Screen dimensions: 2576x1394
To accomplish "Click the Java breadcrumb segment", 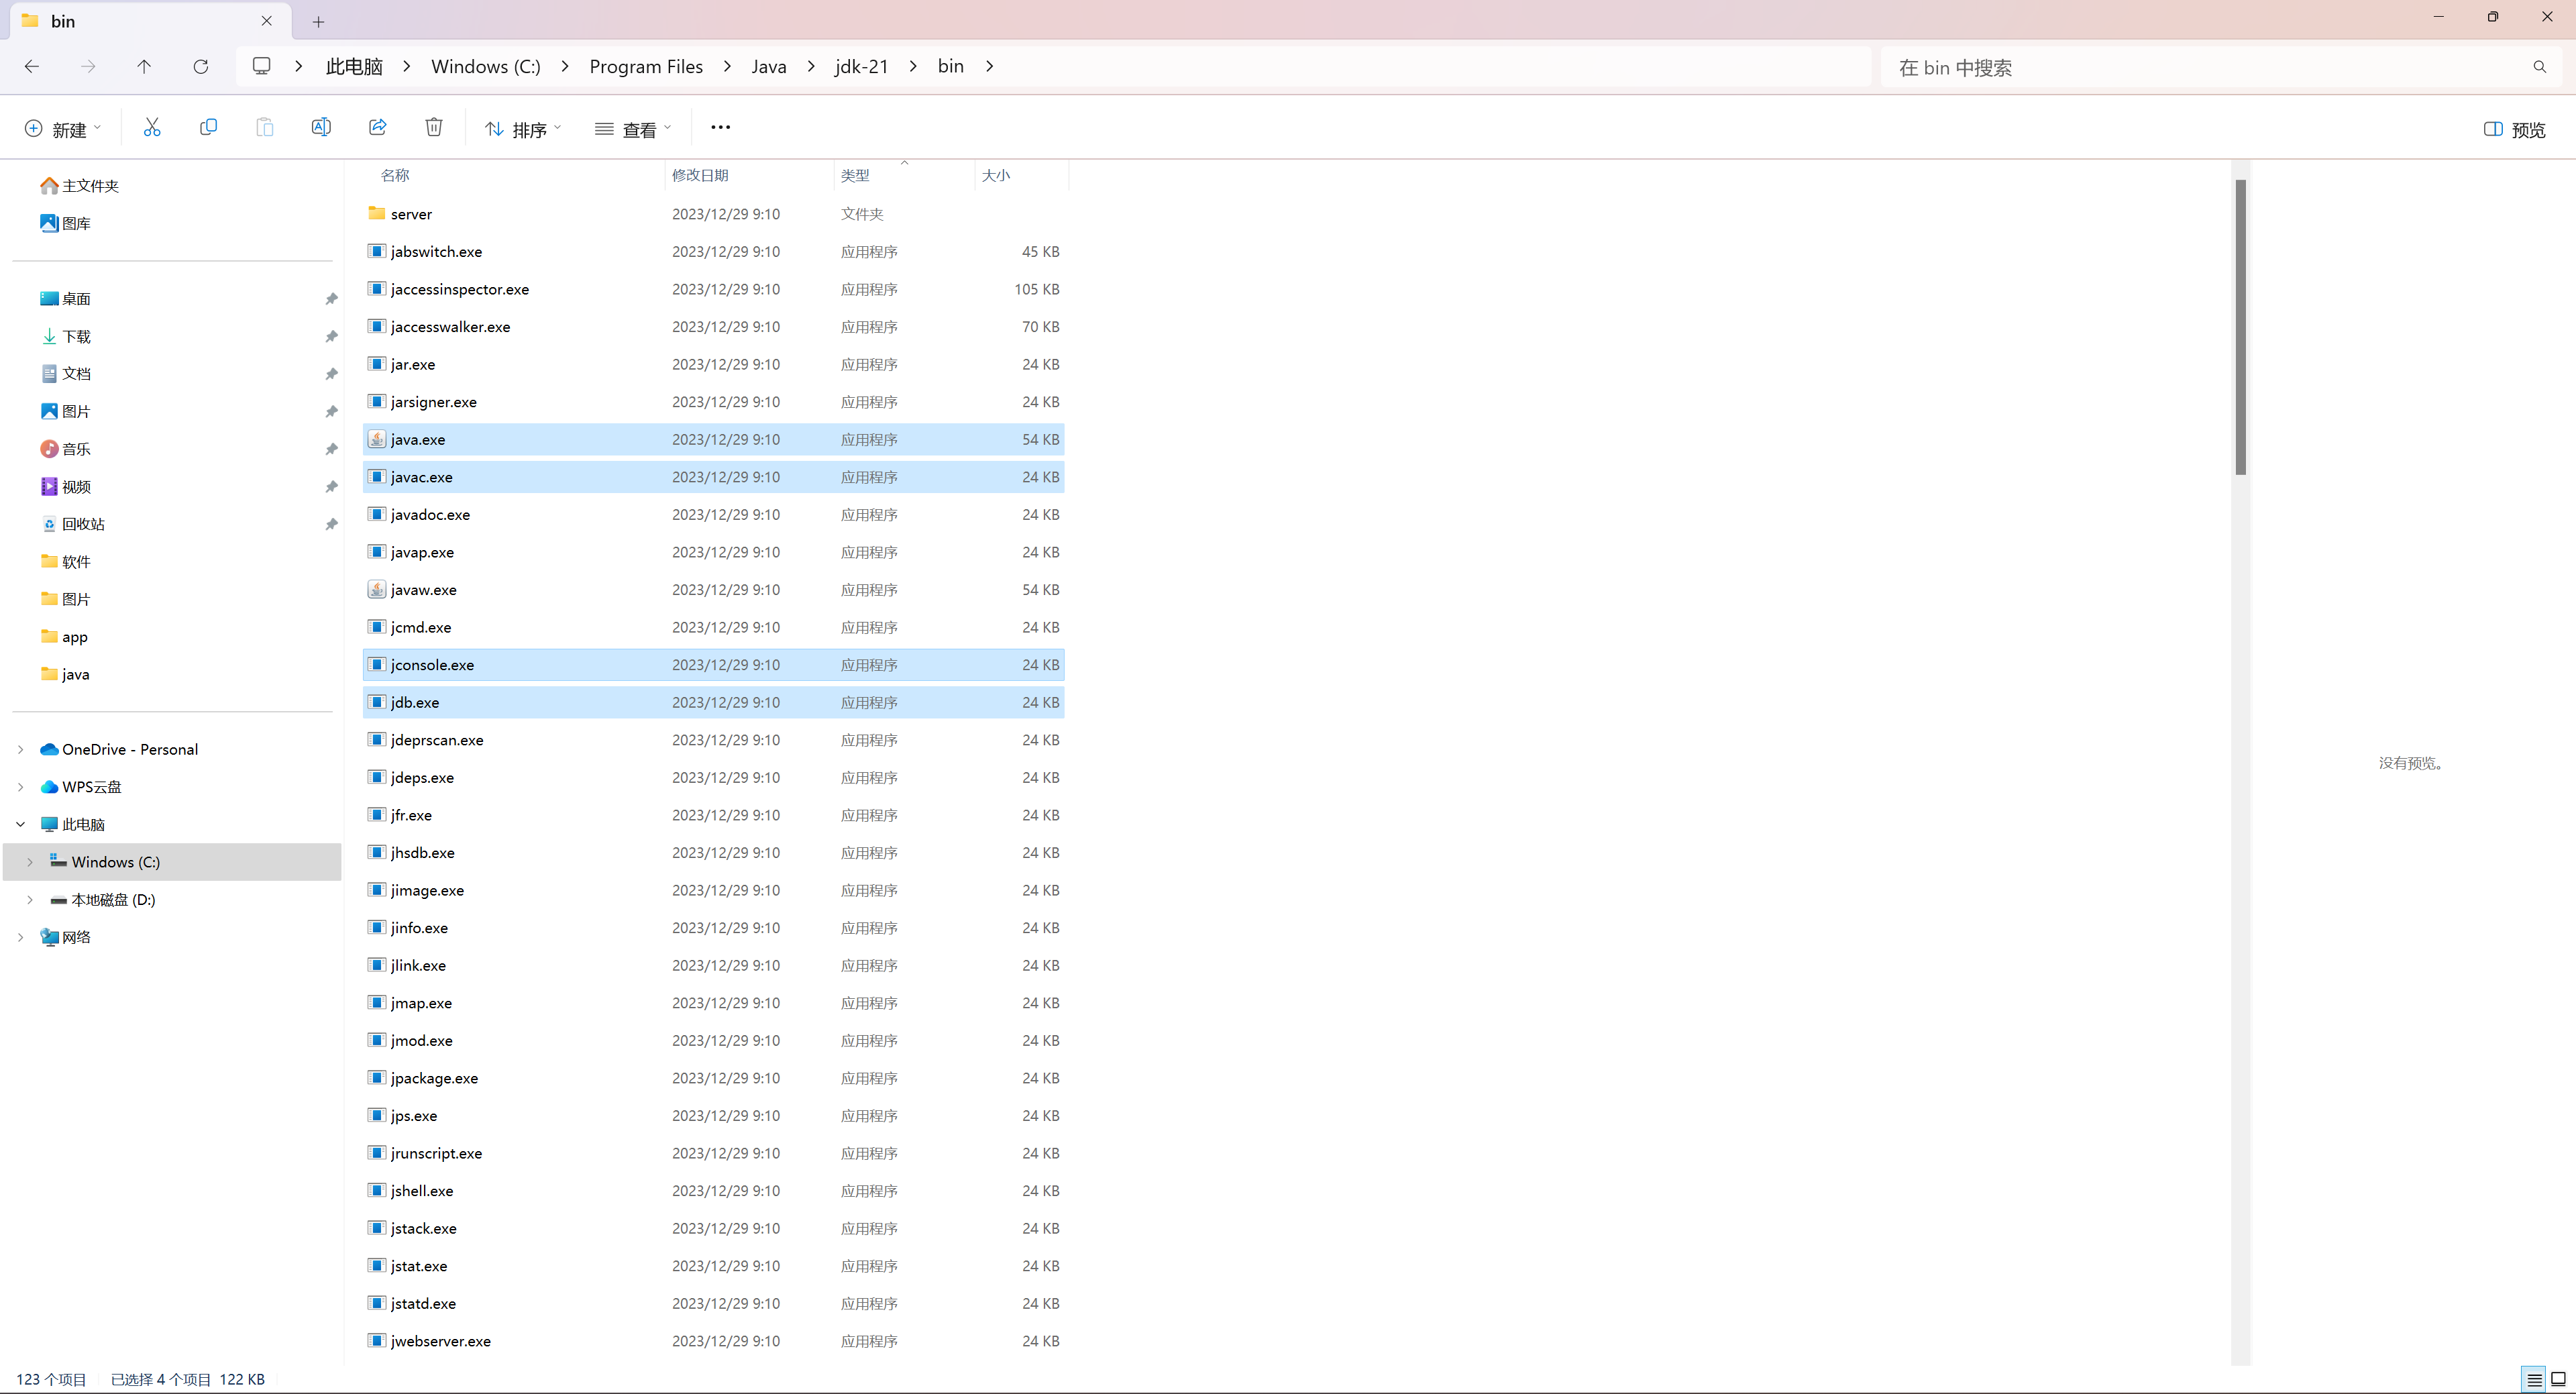I will (768, 66).
